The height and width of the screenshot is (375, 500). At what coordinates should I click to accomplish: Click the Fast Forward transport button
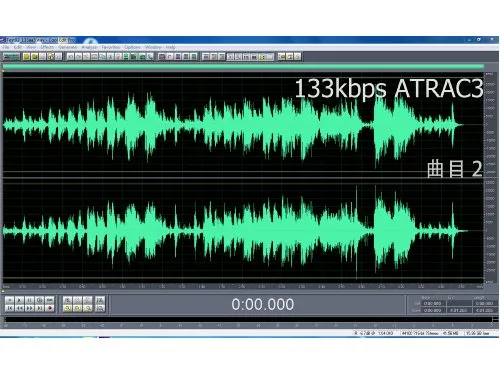(29, 308)
